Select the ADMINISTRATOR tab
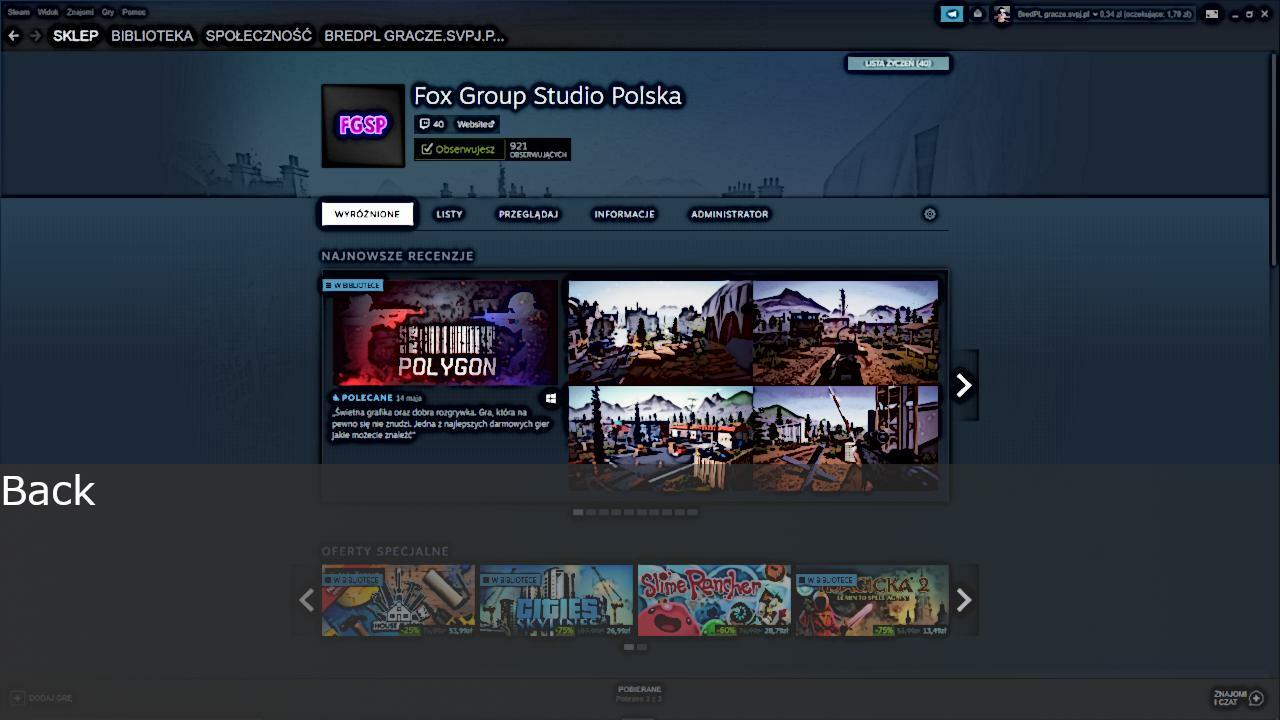 (x=730, y=214)
